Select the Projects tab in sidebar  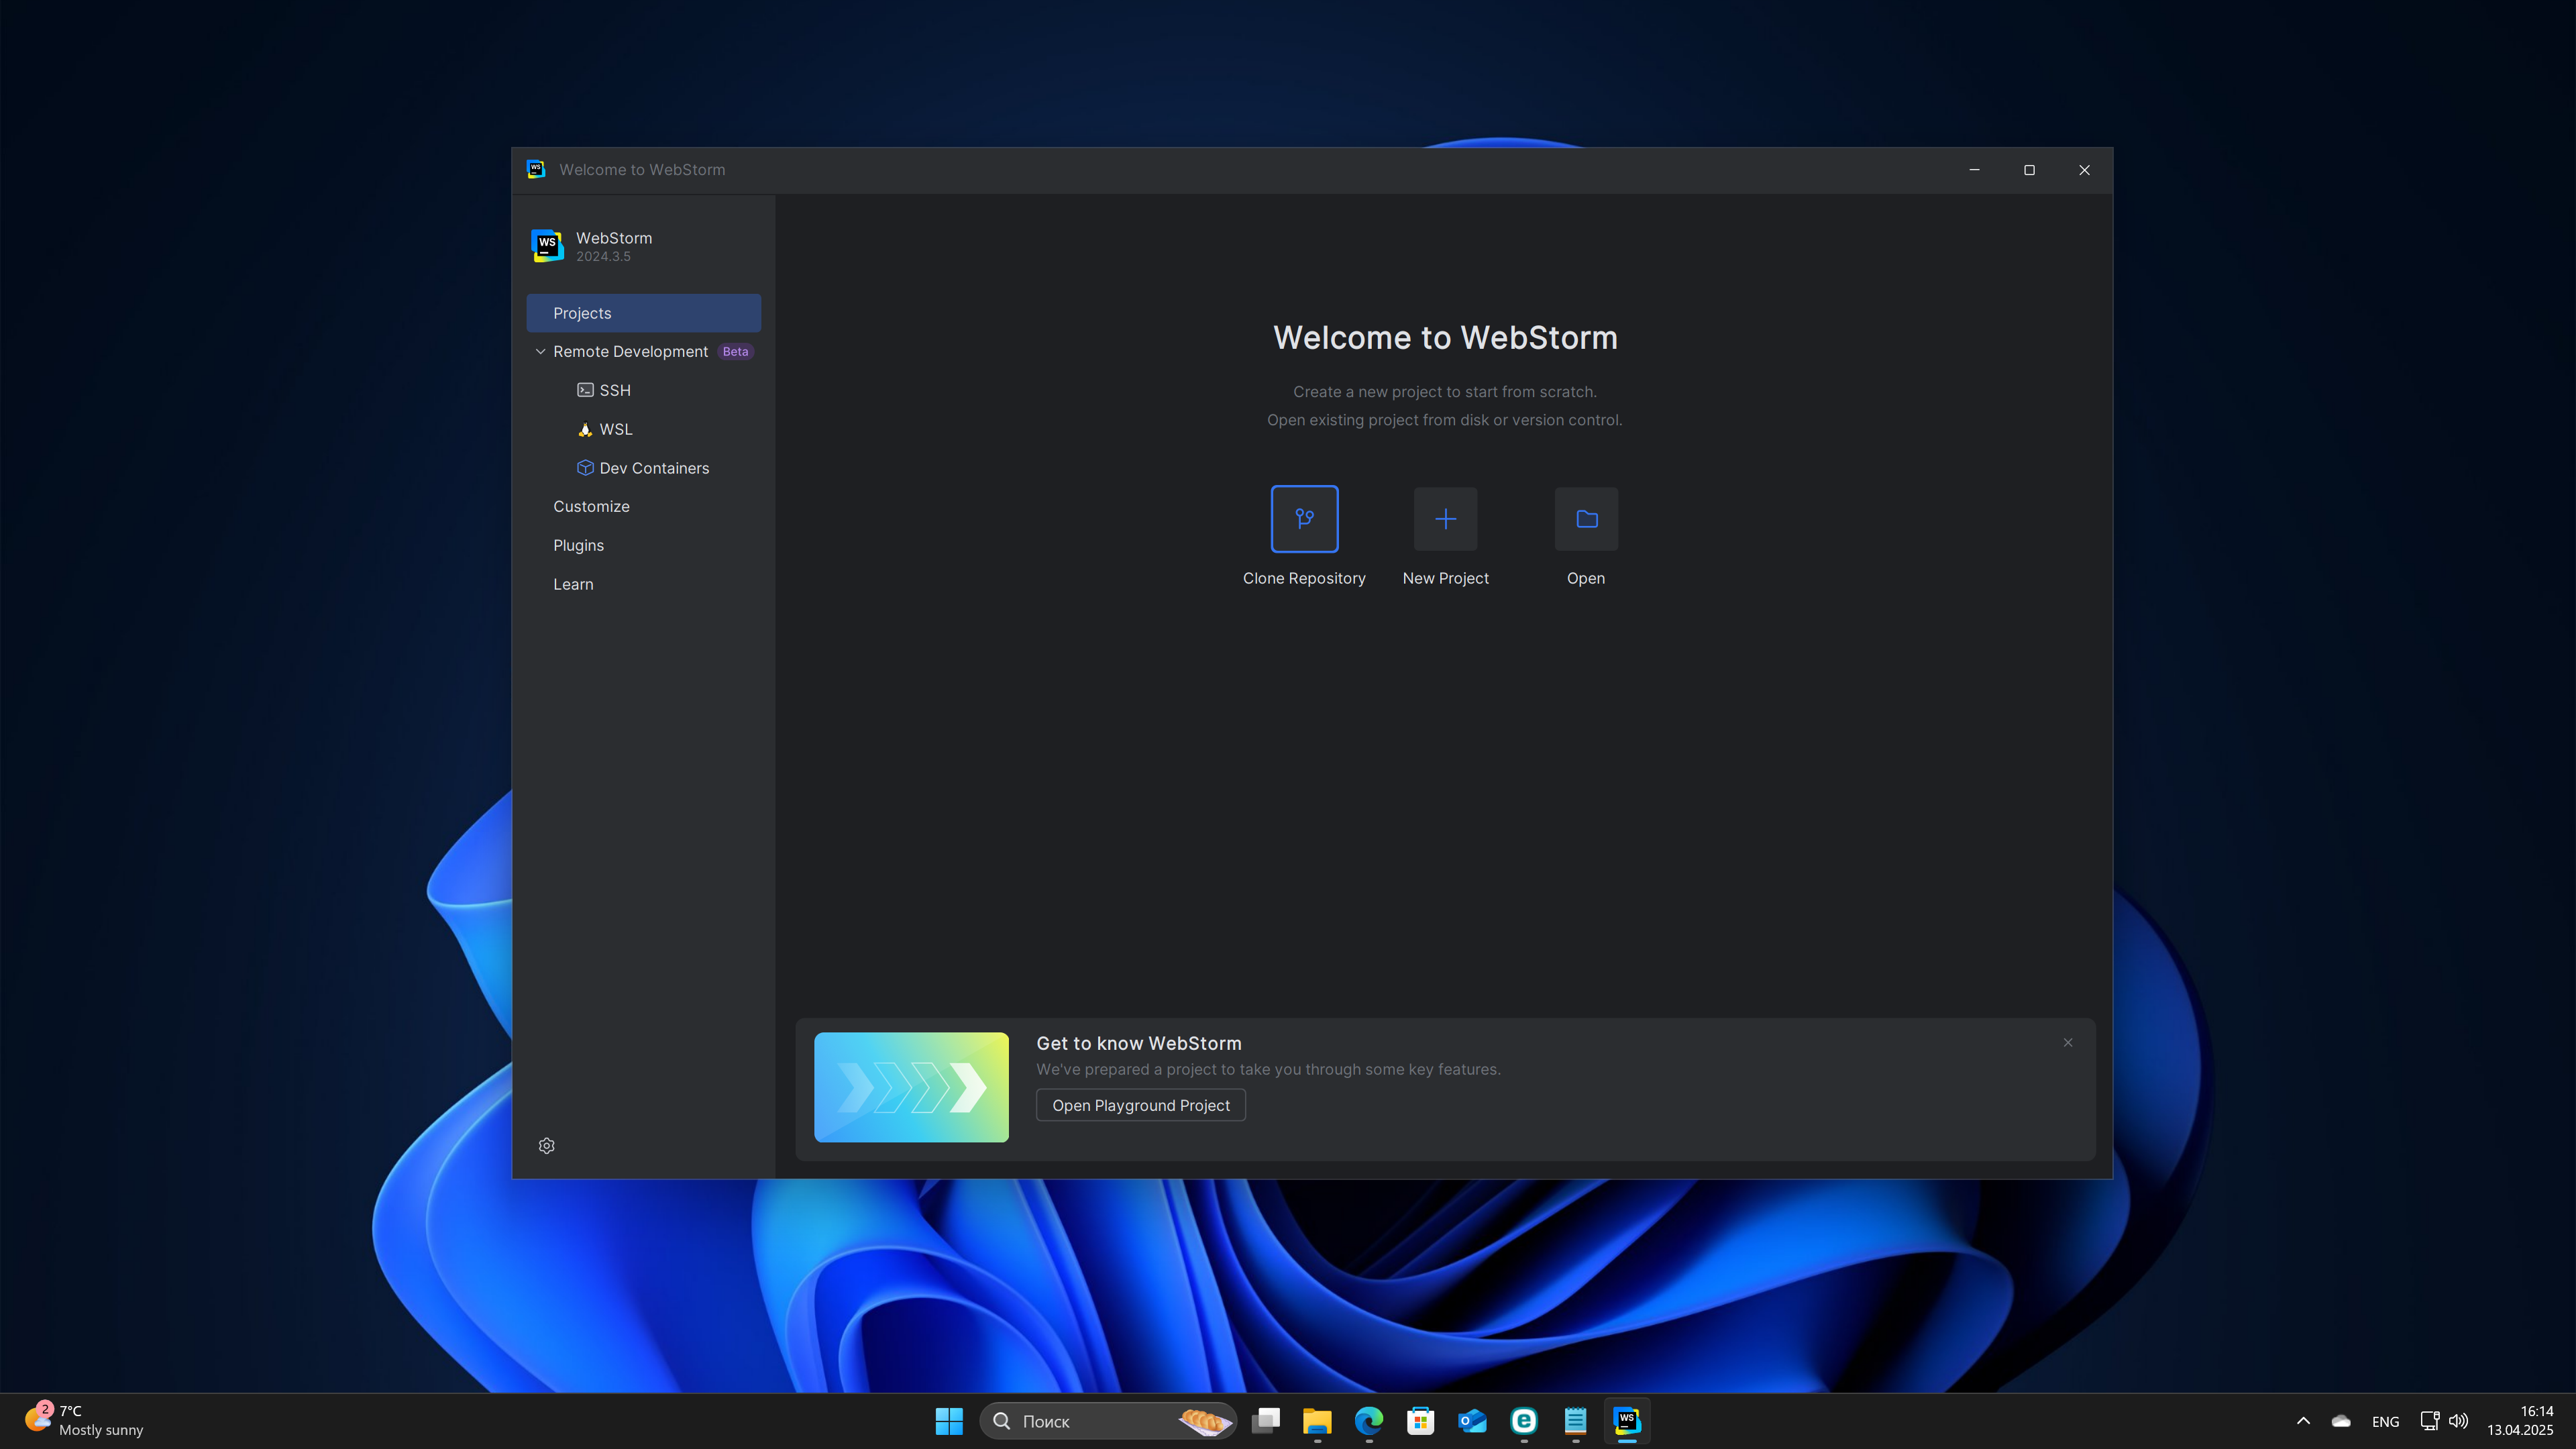643,313
